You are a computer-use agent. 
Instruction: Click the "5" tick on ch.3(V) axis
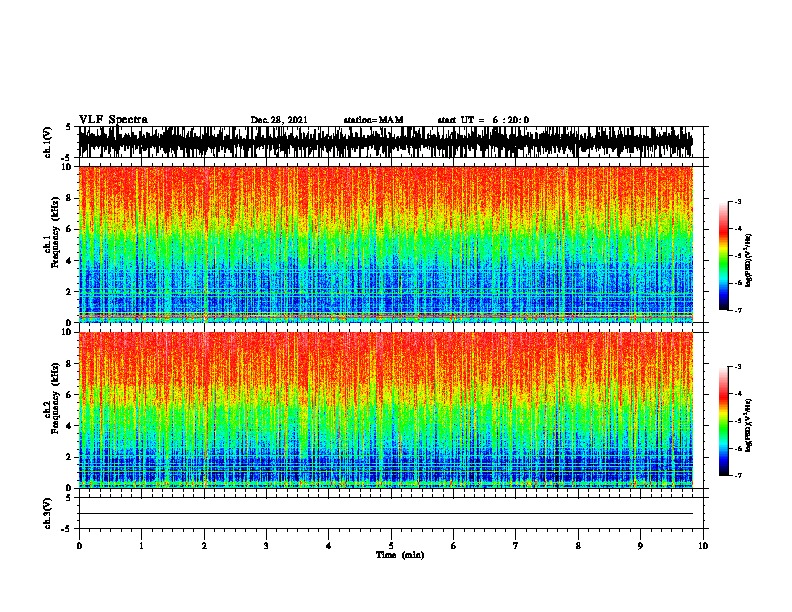[x=69, y=498]
